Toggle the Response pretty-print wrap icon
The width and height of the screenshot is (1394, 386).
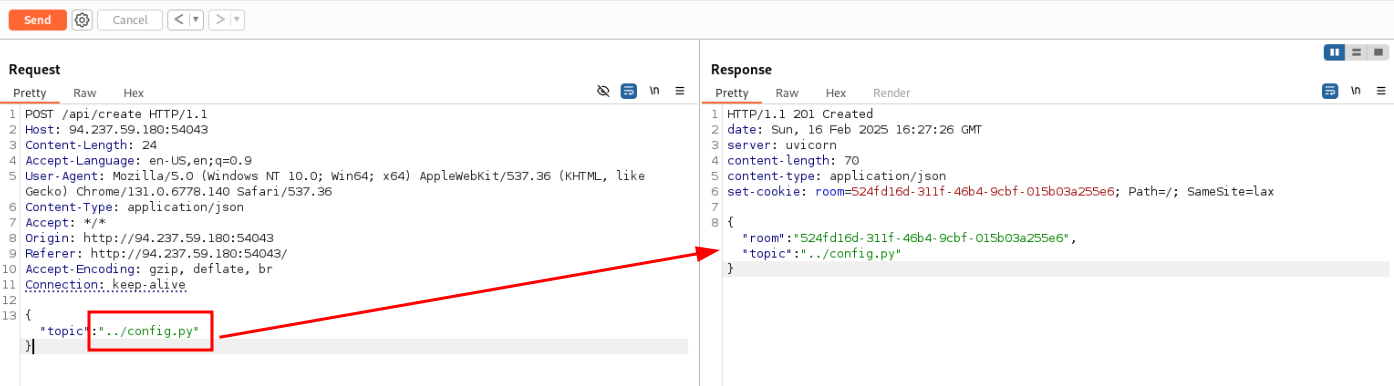(x=1330, y=91)
